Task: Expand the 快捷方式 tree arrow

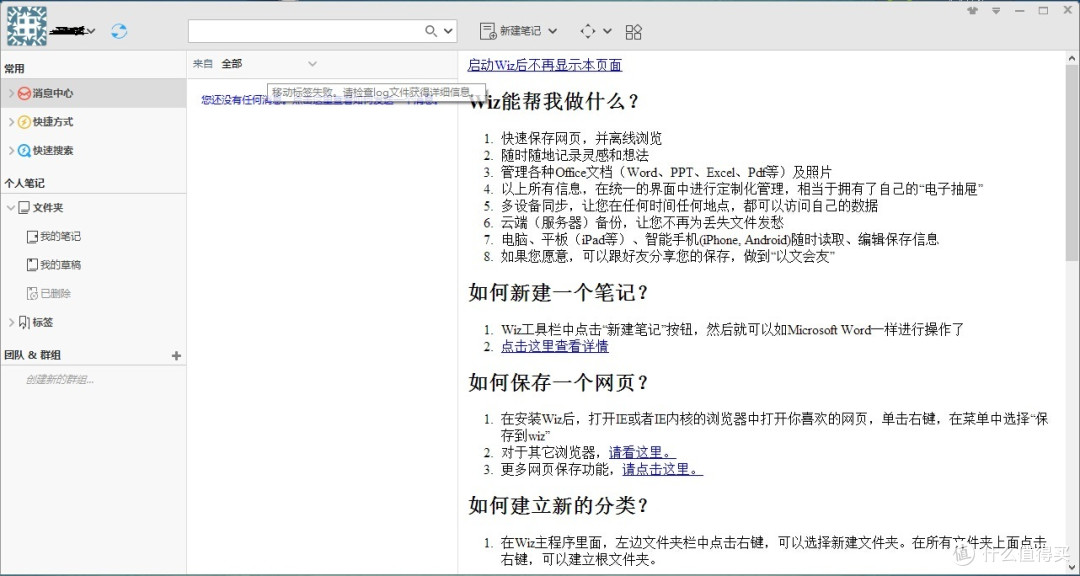Action: tap(11, 122)
